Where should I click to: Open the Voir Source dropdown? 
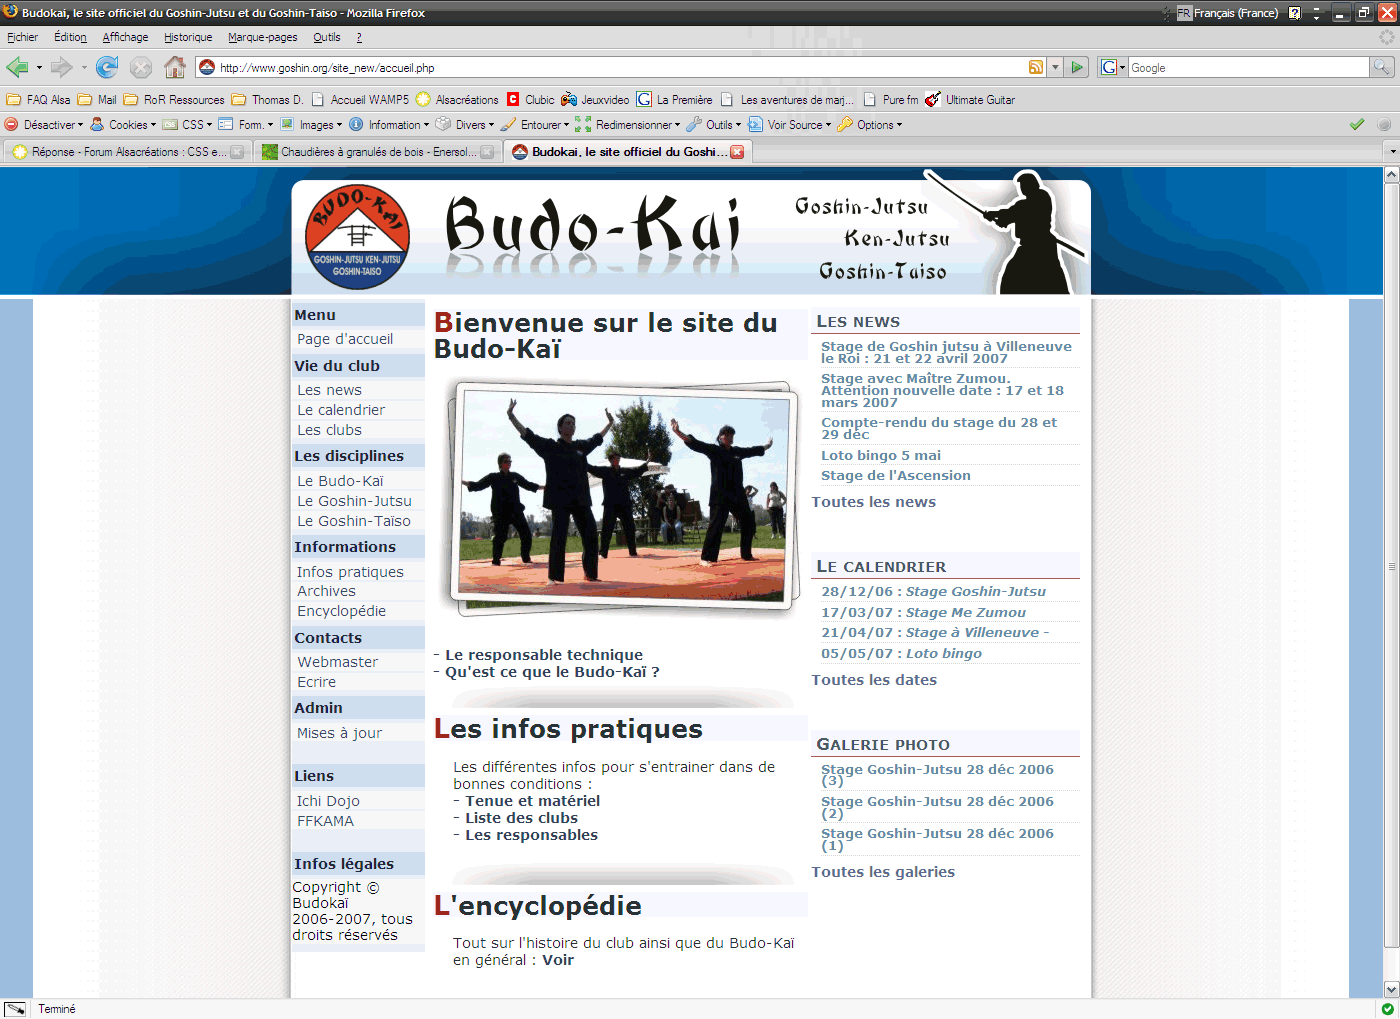point(790,124)
